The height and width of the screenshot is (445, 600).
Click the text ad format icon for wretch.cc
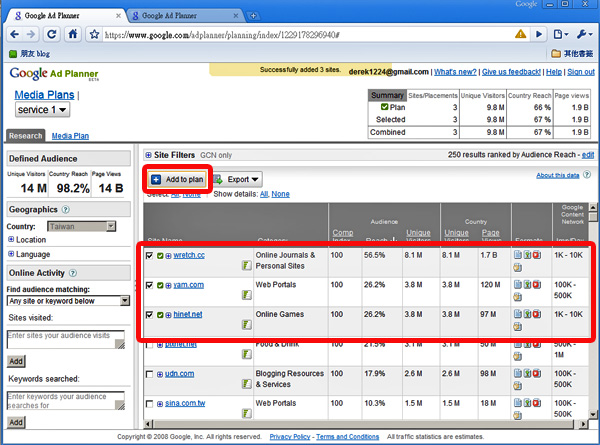click(518, 255)
